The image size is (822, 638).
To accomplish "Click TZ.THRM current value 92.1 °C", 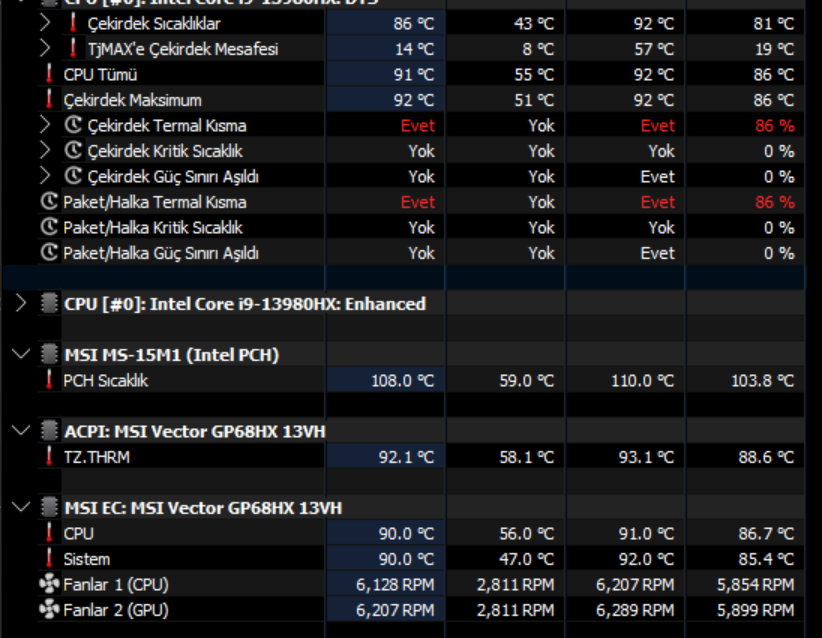I will [406, 457].
